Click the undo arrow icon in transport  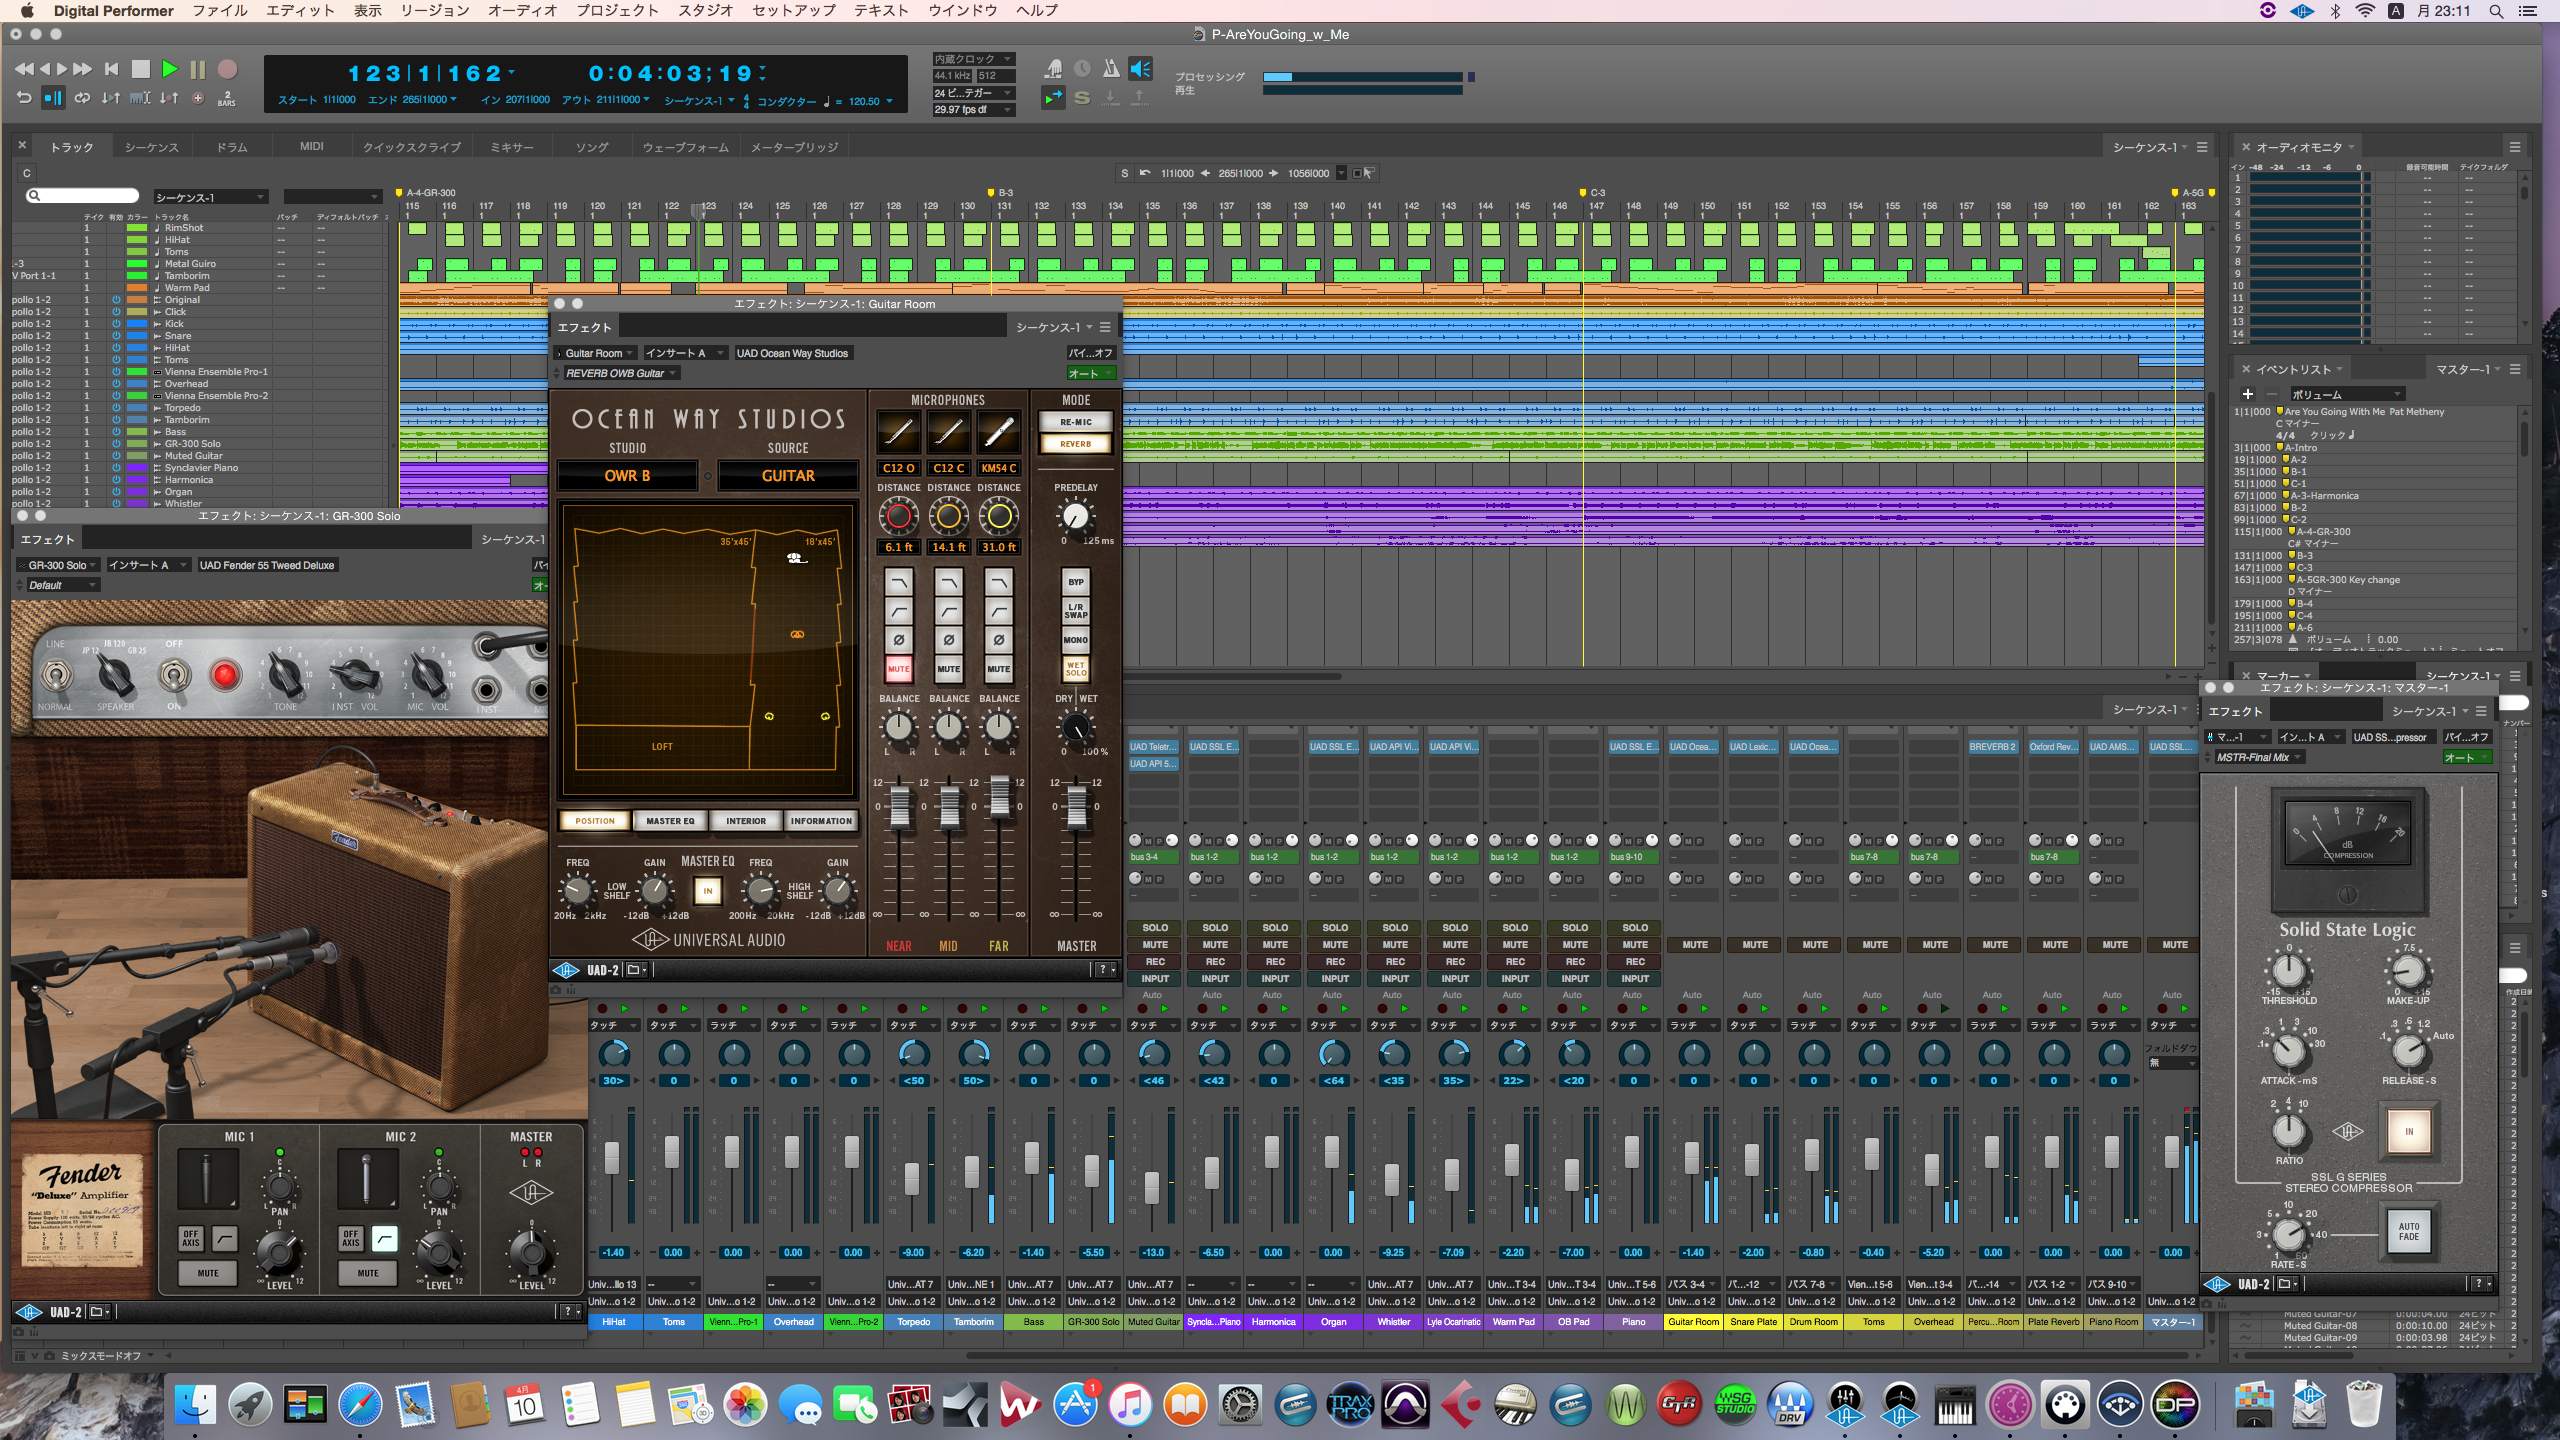click(x=24, y=98)
